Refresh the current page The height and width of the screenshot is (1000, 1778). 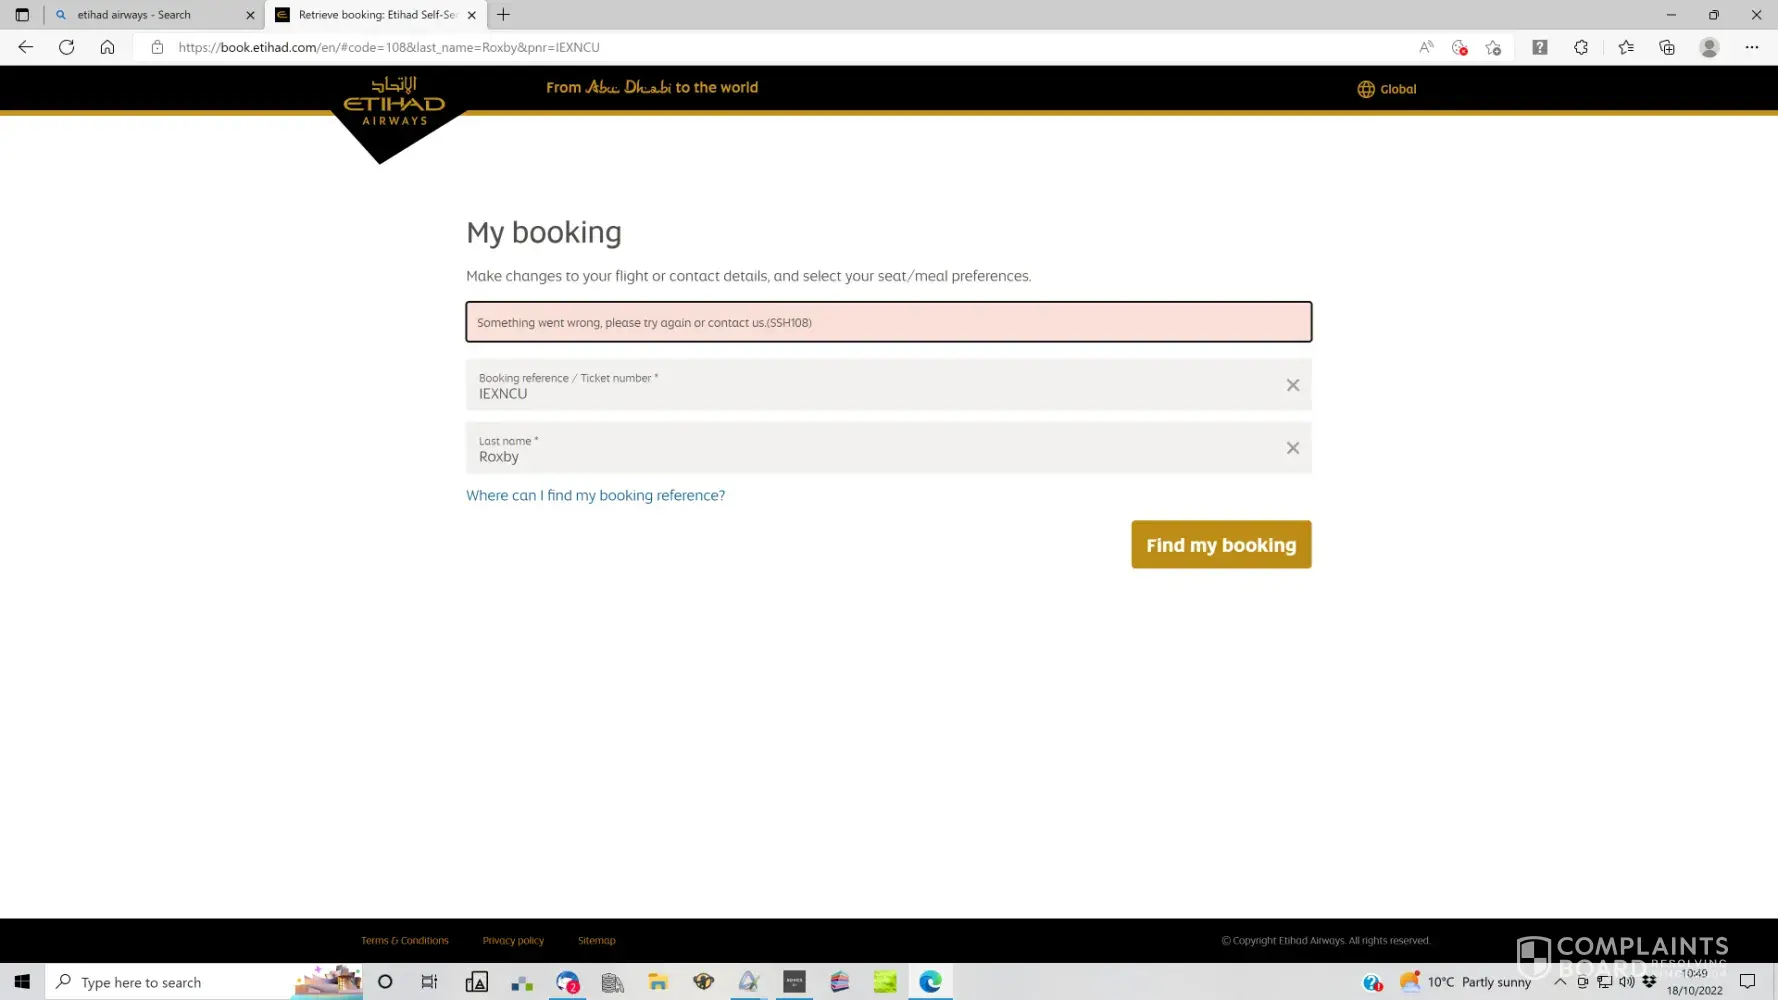pyautogui.click(x=66, y=47)
